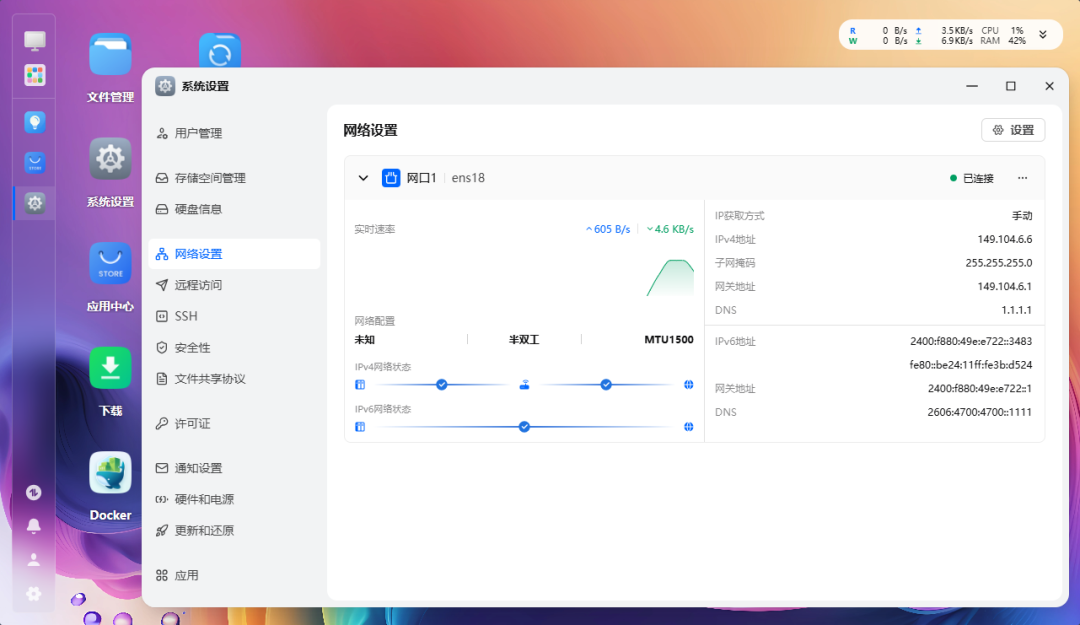This screenshot has width=1080, height=625.
Task: Open the 文件管理 desktop icon
Action: pos(110,54)
